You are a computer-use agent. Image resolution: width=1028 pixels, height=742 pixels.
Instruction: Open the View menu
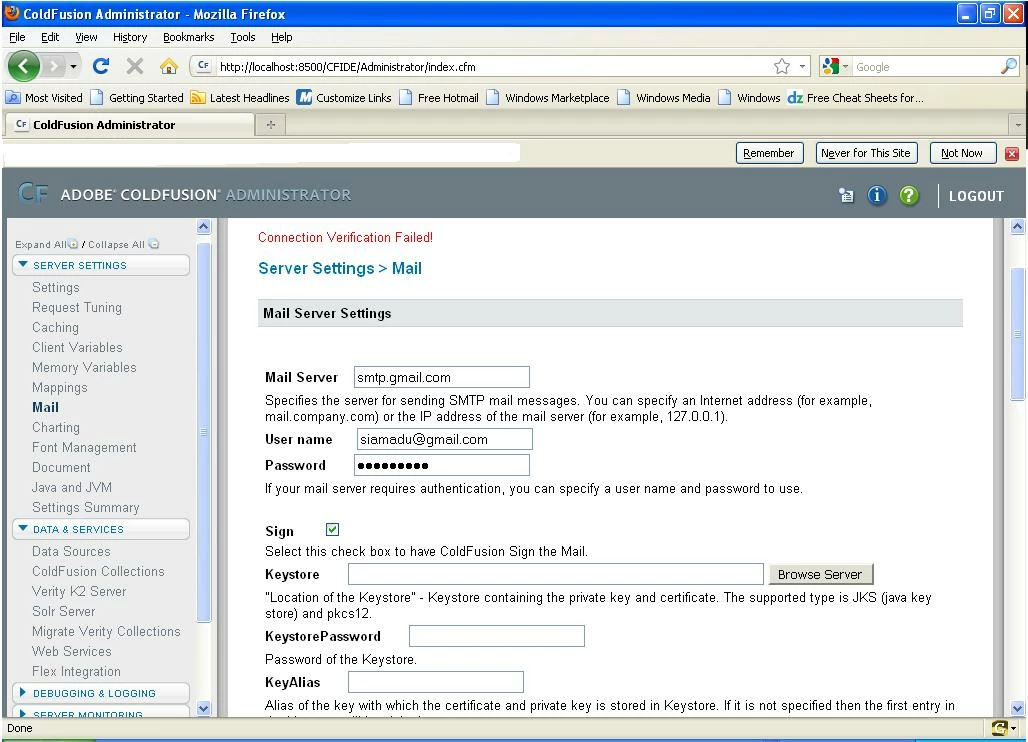[x=86, y=37]
